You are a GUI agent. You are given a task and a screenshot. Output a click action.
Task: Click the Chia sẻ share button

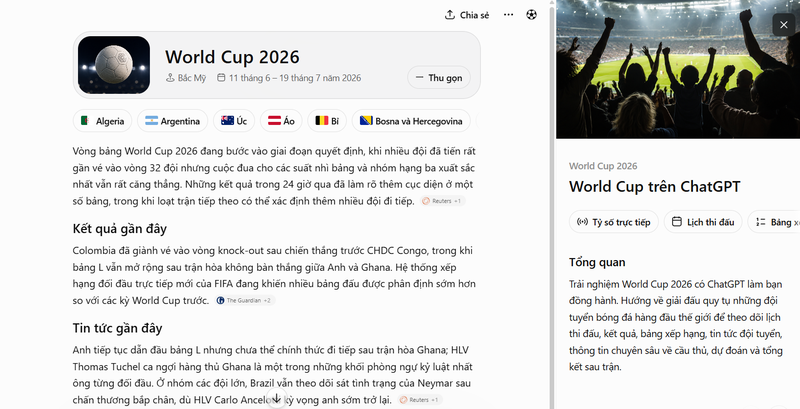[467, 15]
